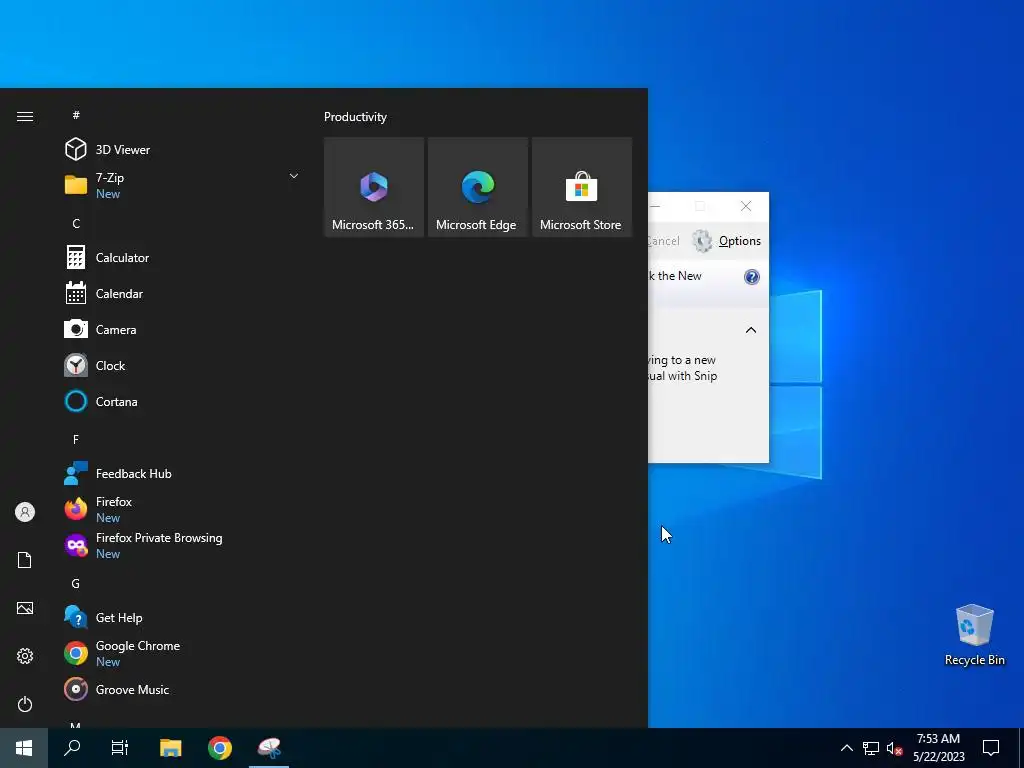
Task: Open Pictures from the Start sidebar
Action: click(25, 608)
